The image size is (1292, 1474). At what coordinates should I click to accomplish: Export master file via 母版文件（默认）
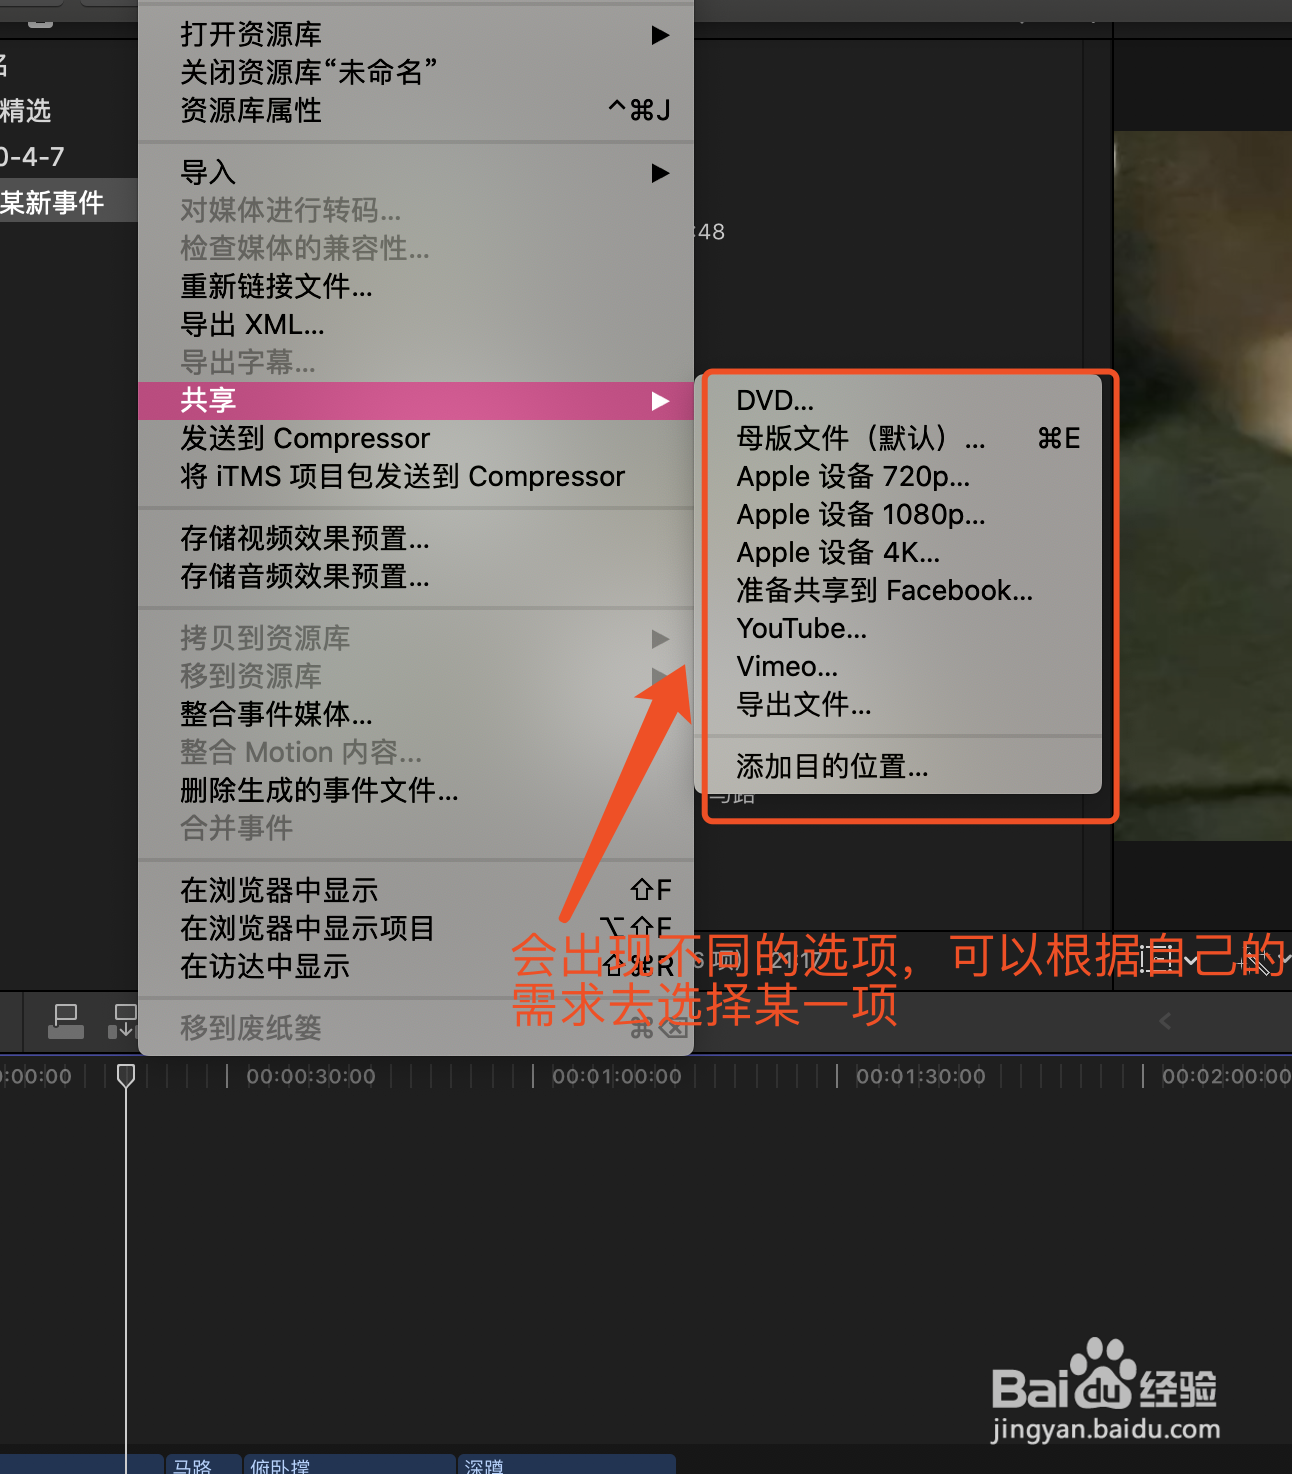click(x=860, y=438)
